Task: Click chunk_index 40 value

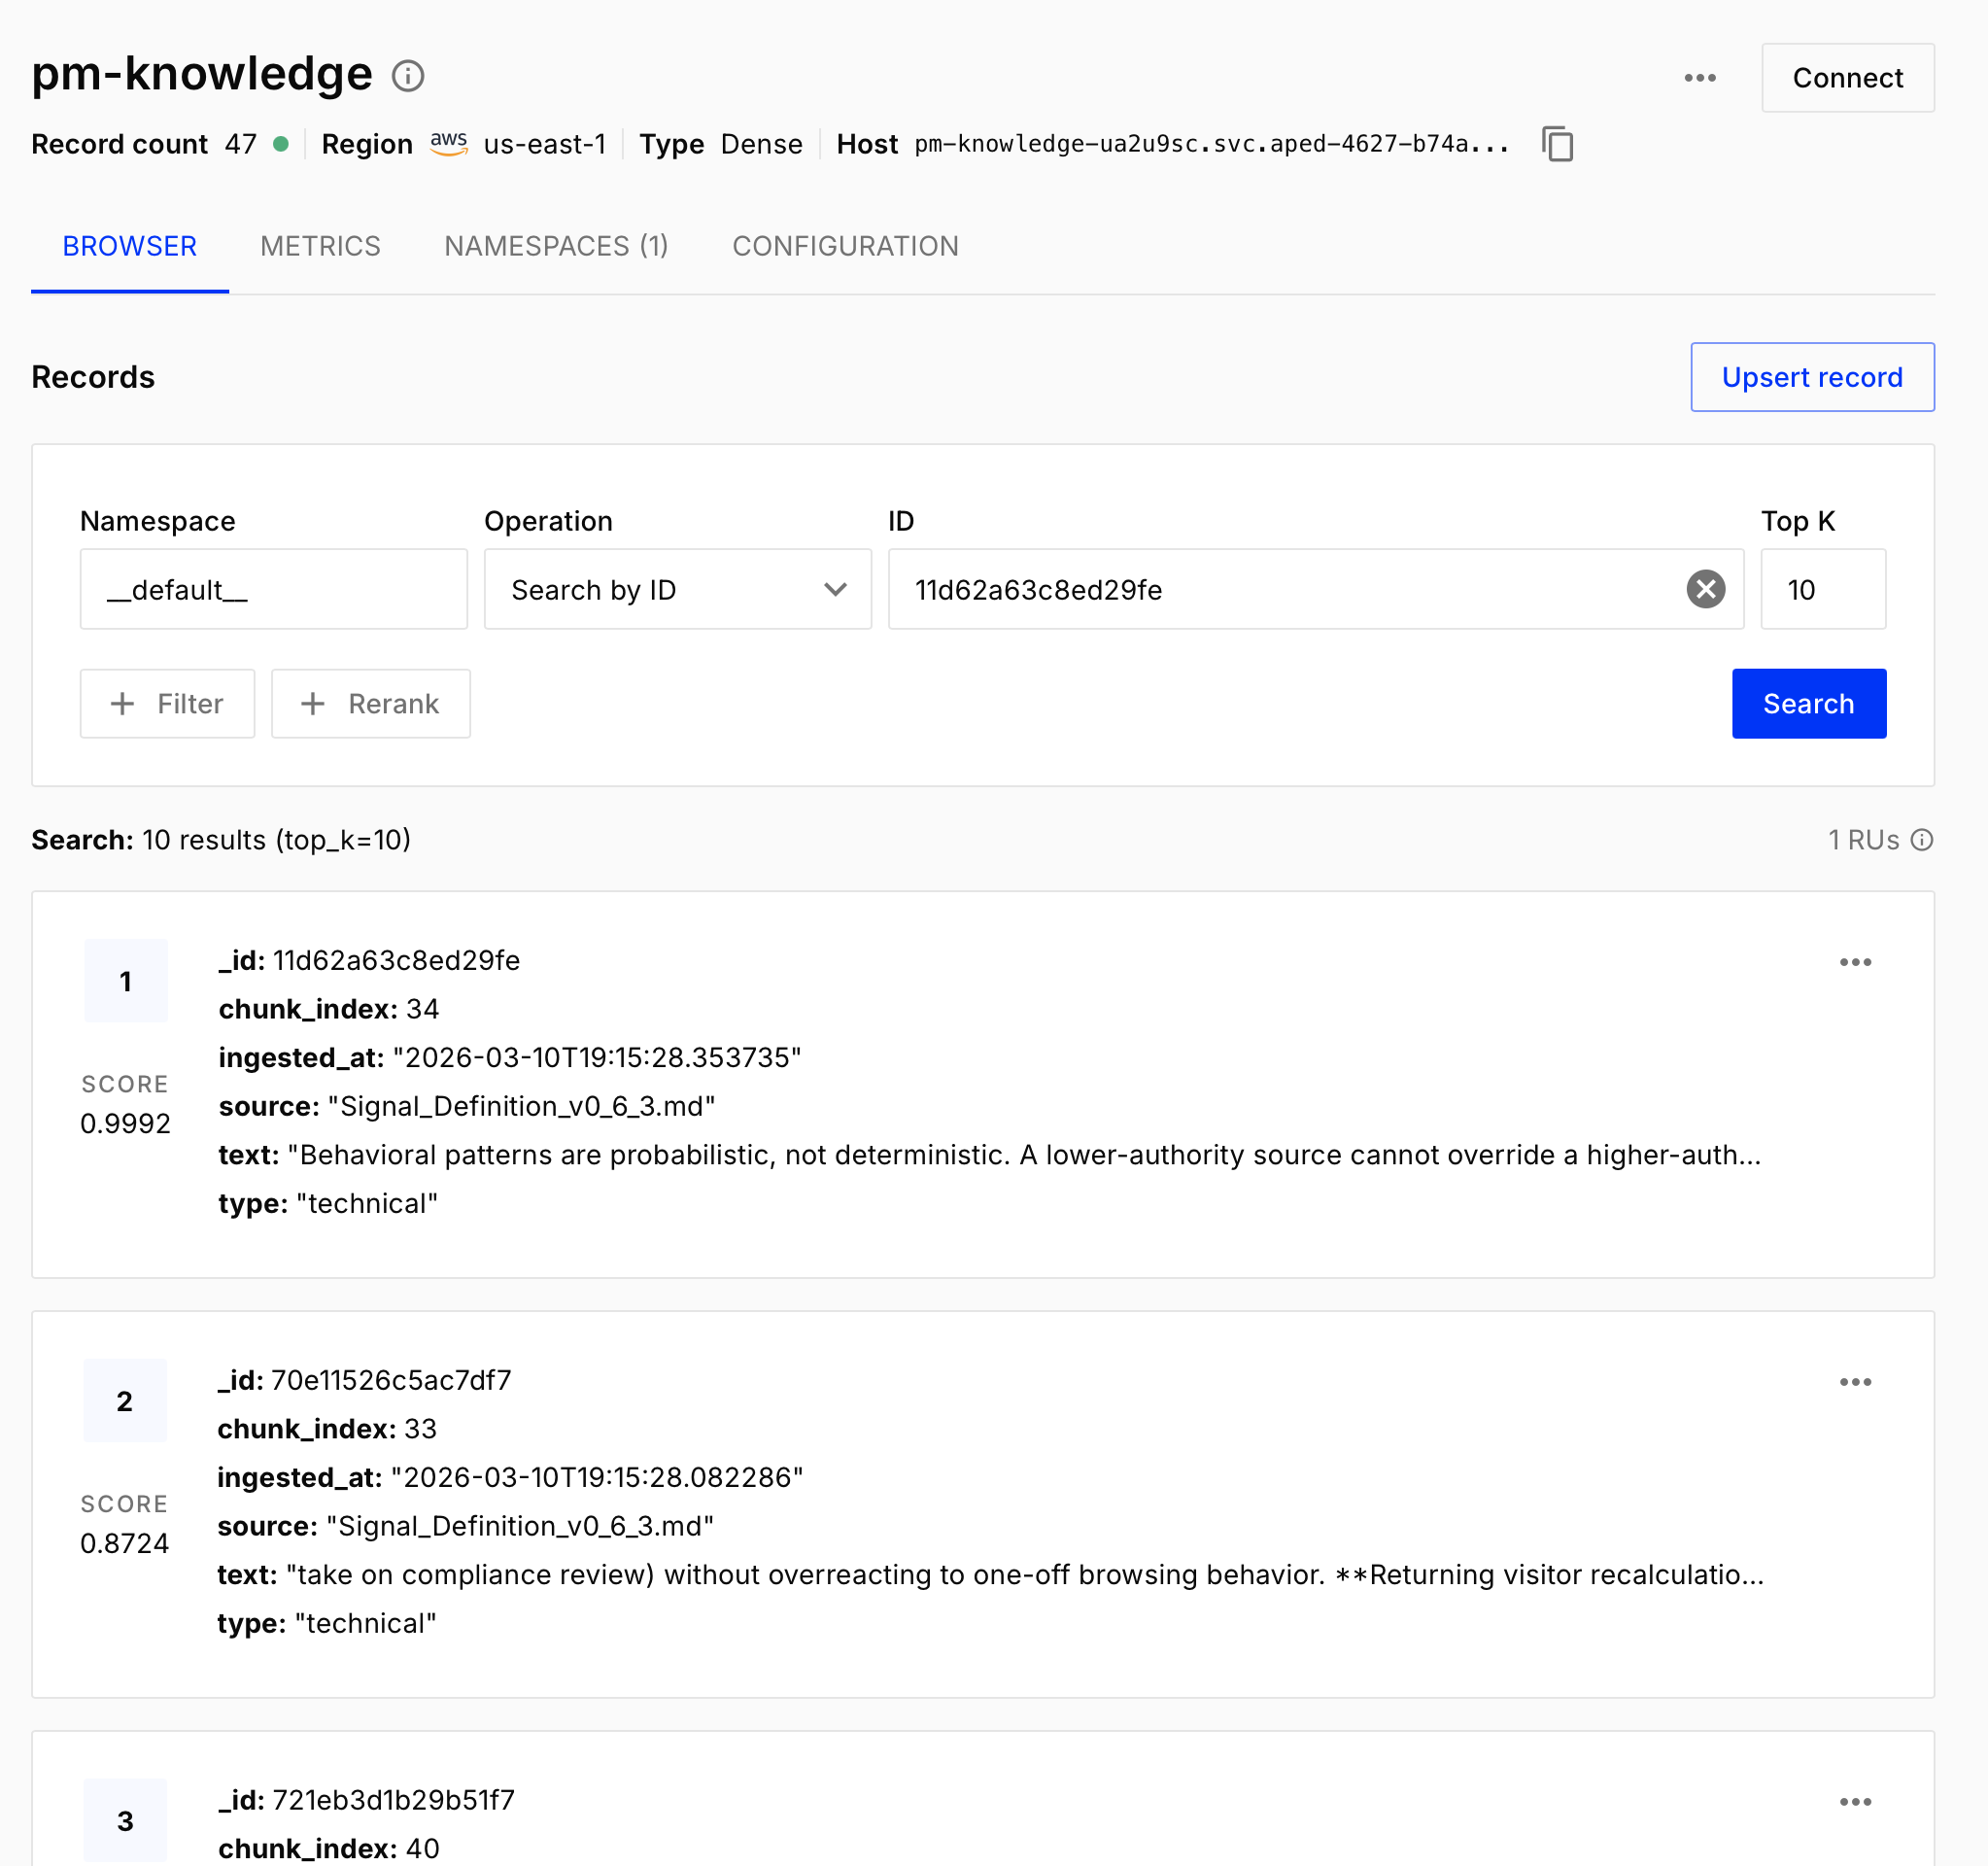Action: click(422, 1849)
